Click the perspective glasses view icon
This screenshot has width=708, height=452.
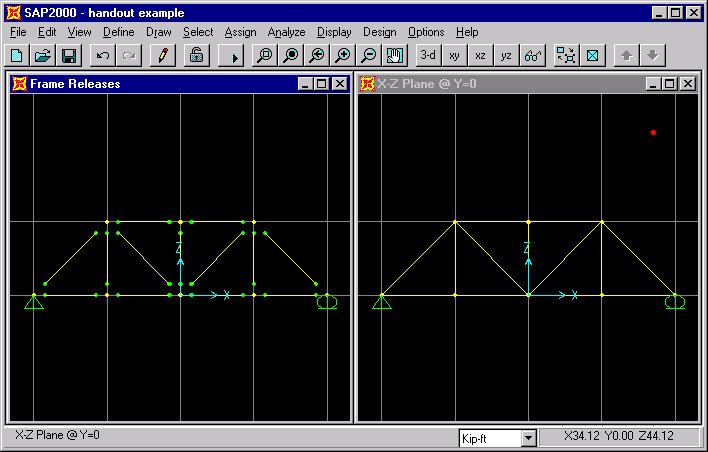pos(533,56)
